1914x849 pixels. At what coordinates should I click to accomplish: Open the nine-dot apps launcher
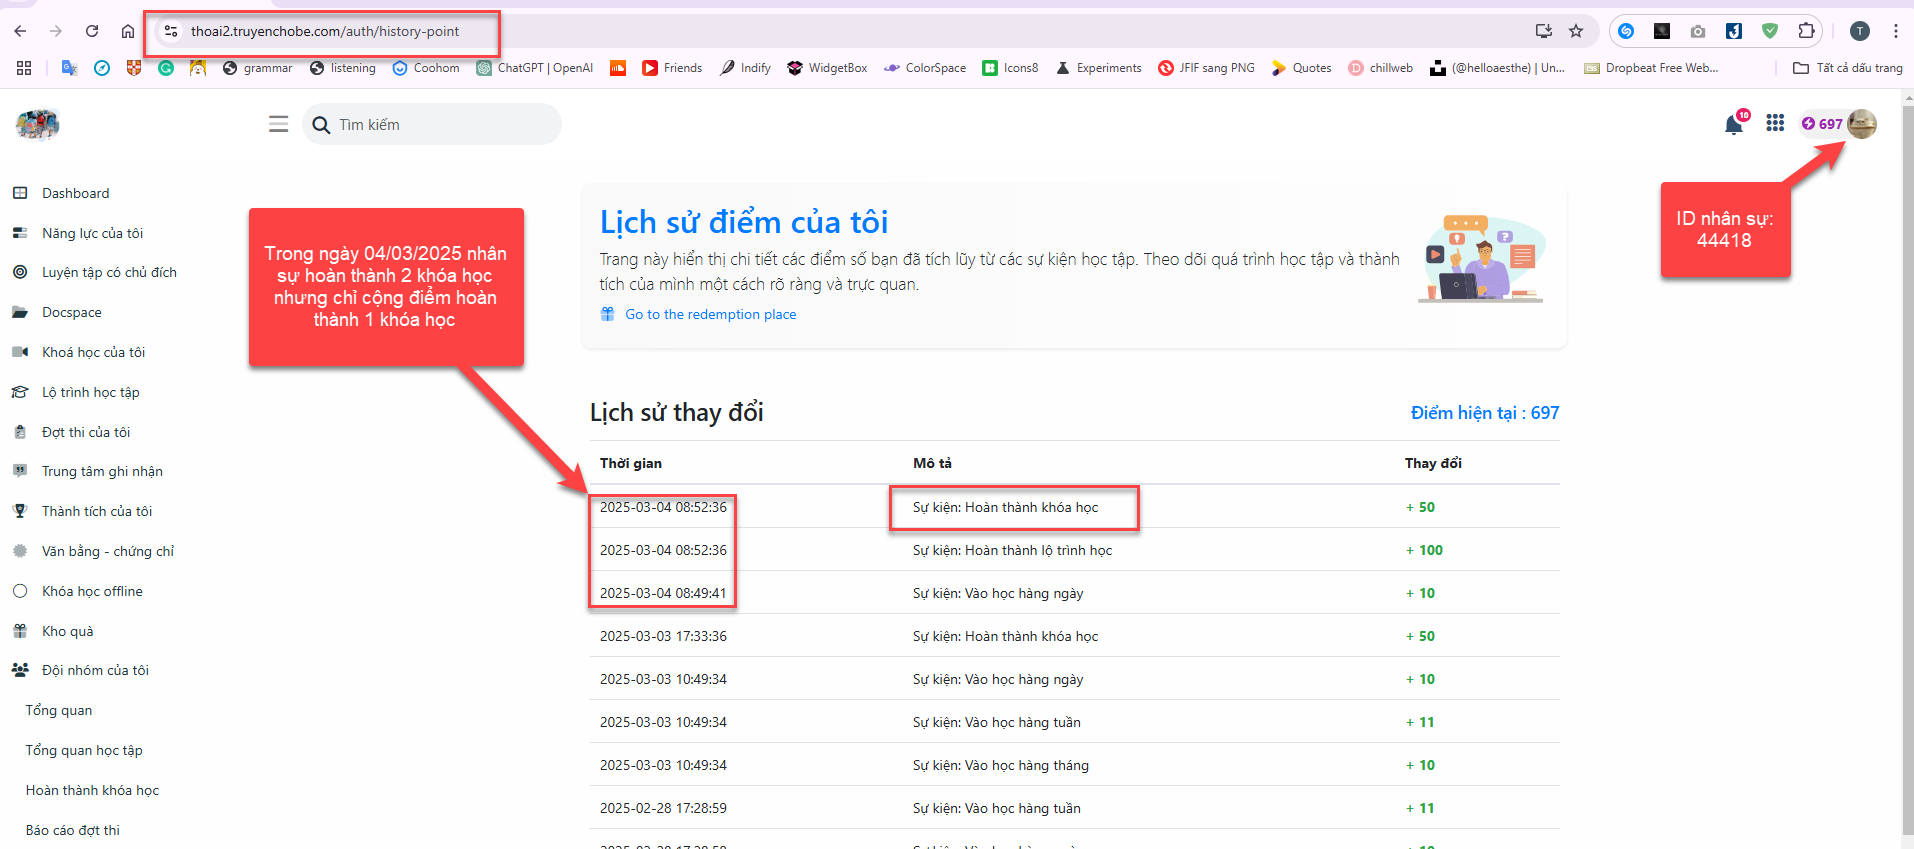click(1775, 123)
